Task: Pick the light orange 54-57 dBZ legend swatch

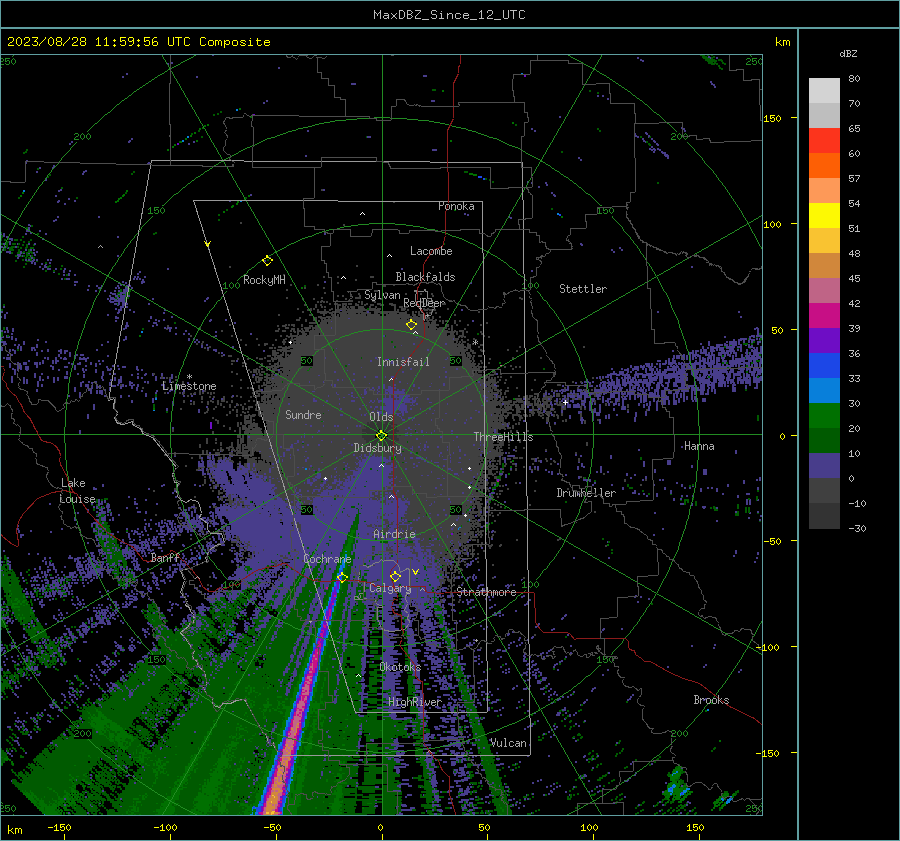Action: 824,191
